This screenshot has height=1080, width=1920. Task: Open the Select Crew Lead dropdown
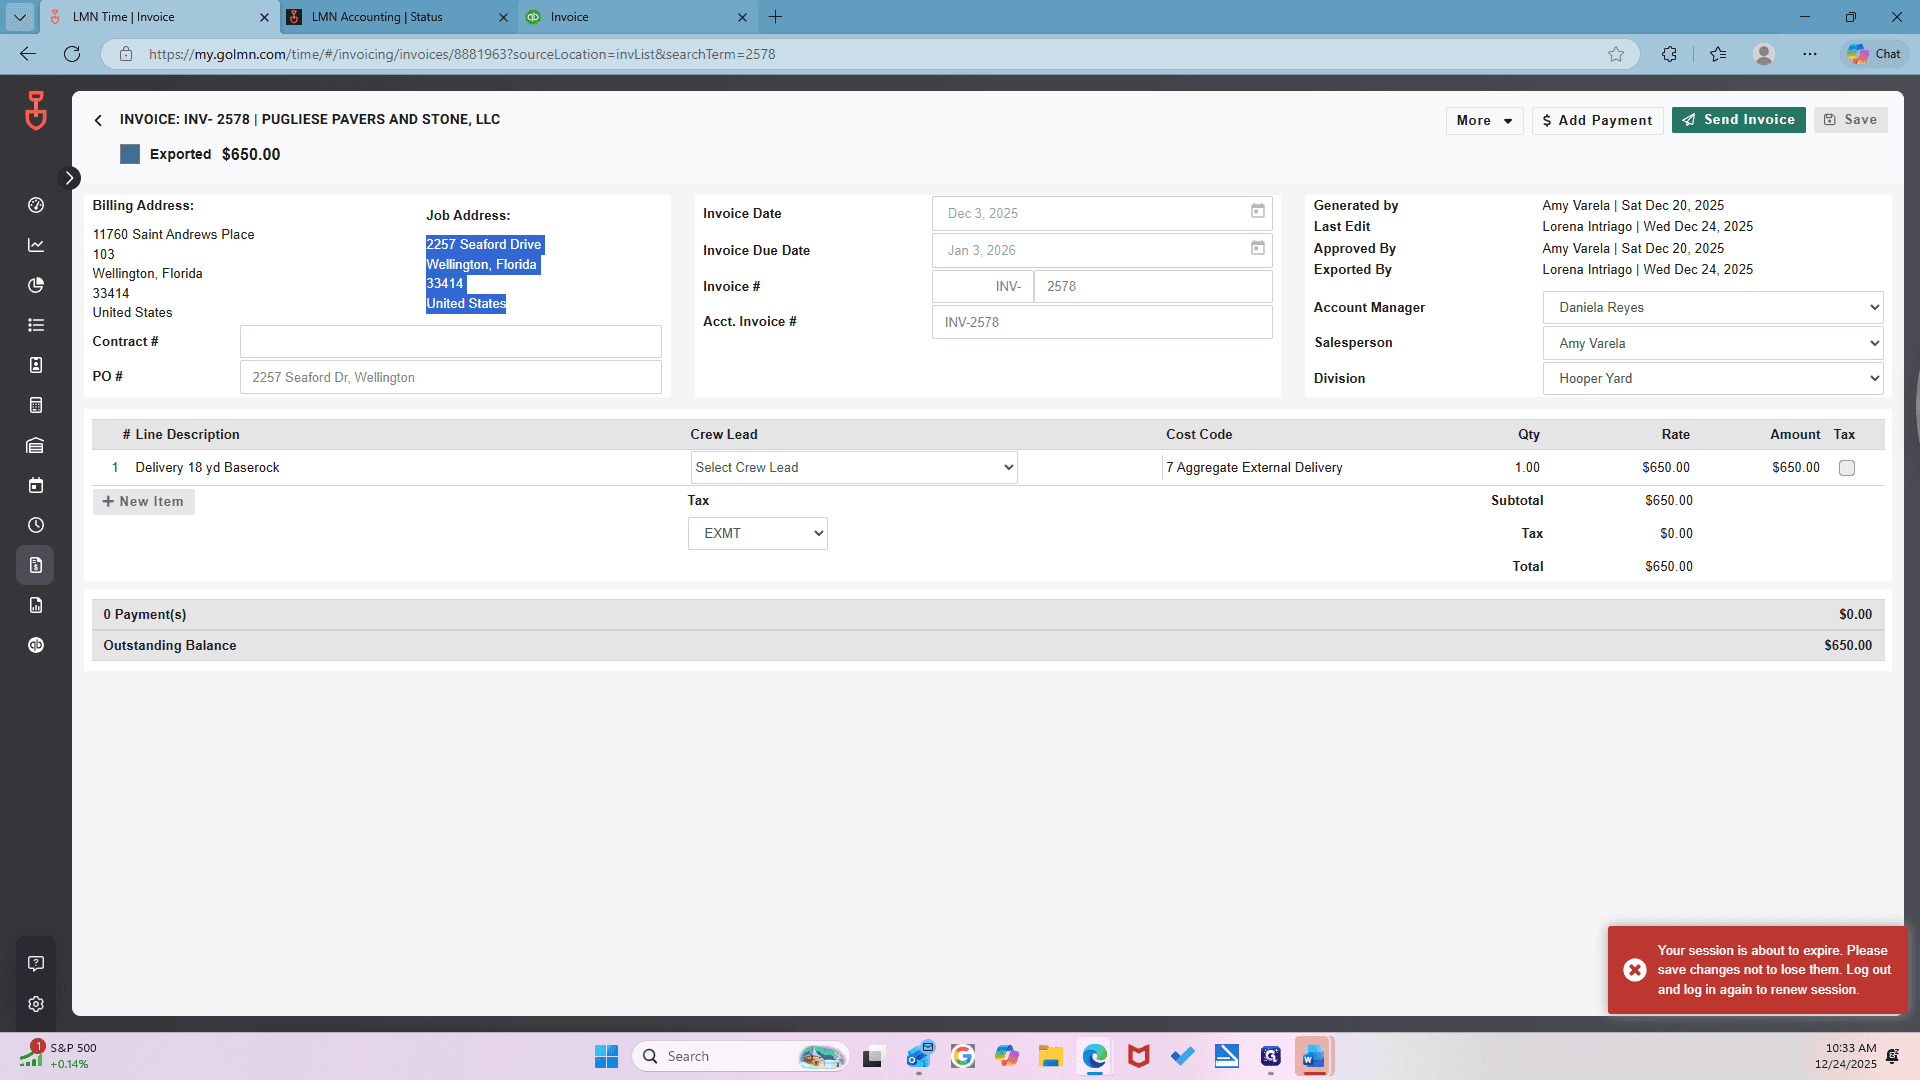click(854, 467)
